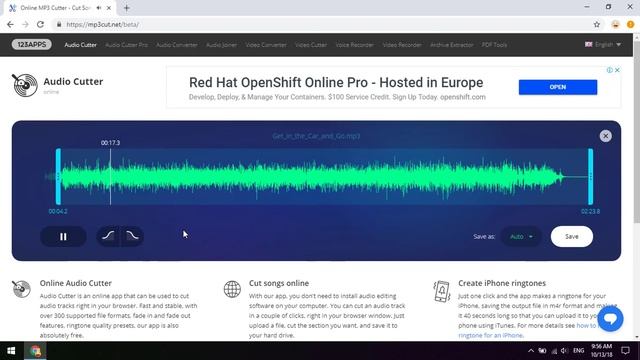This screenshot has width=640, height=360.
Task: Open Archive Extractor
Action: pos(451,45)
